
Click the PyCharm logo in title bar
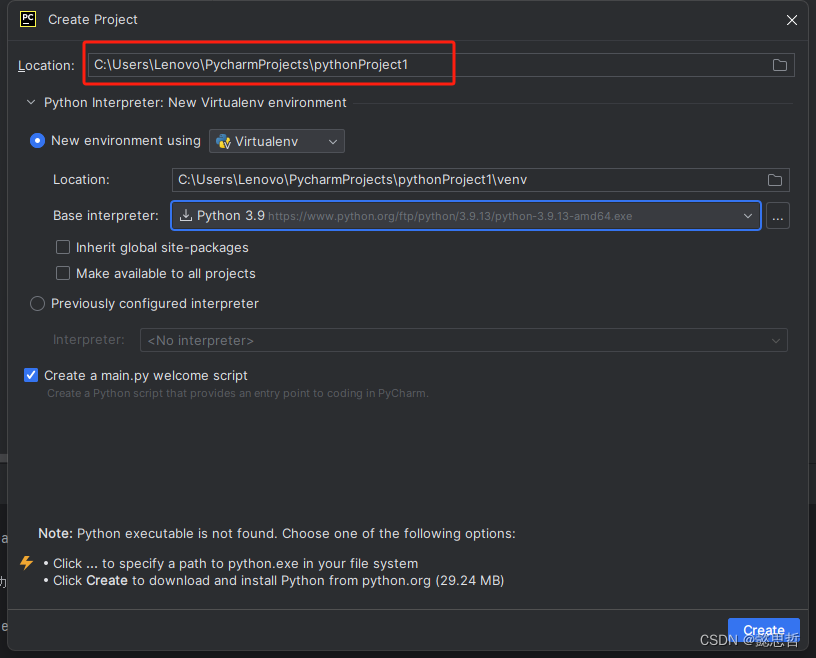[x=28, y=19]
